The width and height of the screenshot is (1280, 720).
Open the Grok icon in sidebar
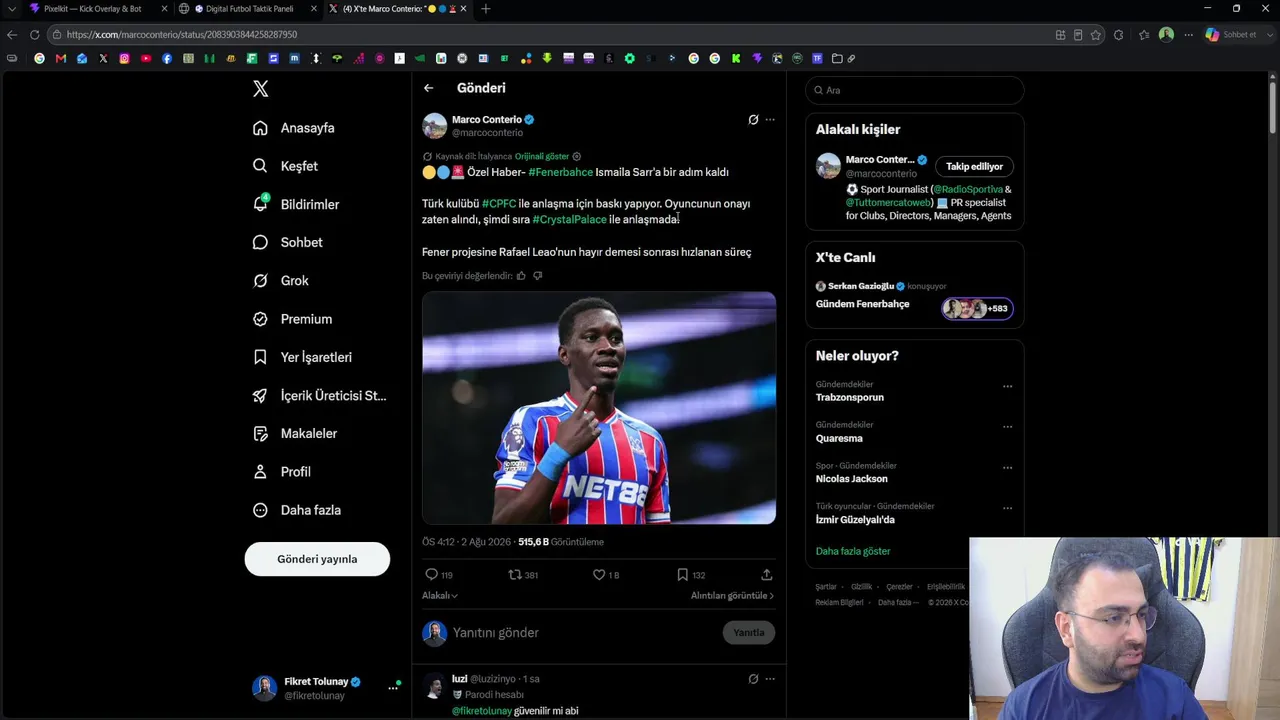pos(260,281)
